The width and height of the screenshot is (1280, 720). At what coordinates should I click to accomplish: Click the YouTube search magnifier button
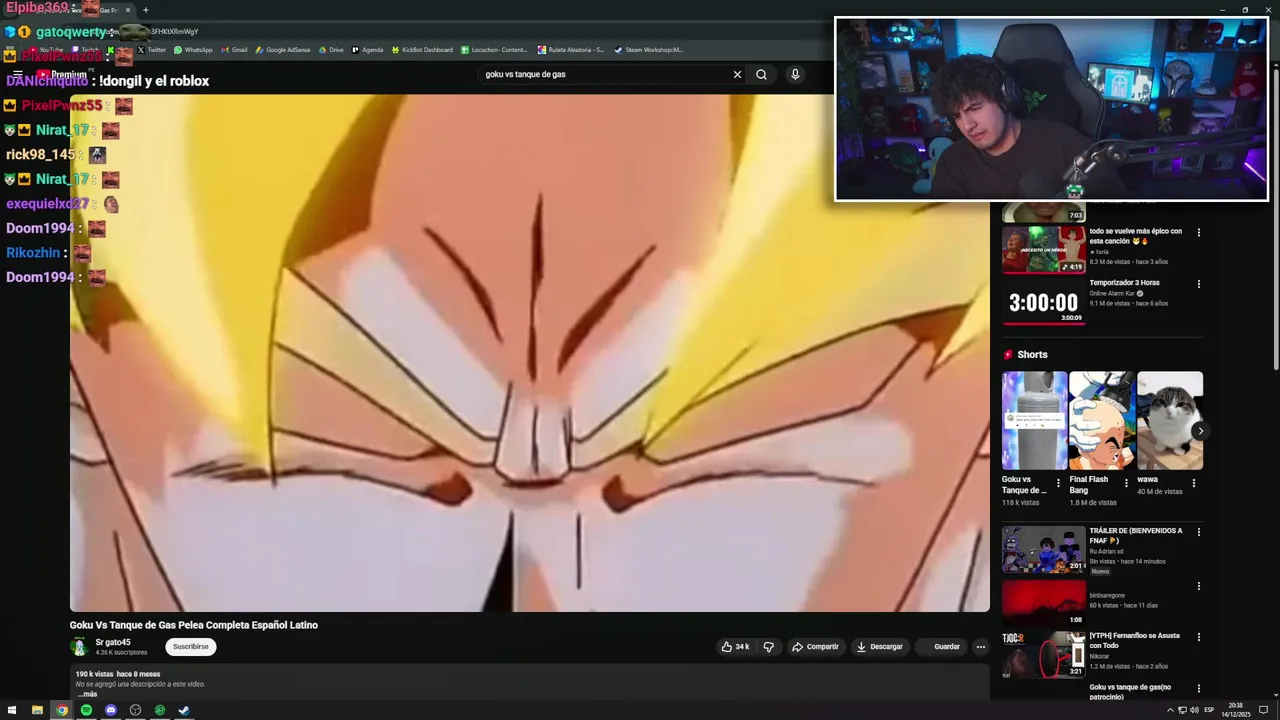[x=761, y=74]
